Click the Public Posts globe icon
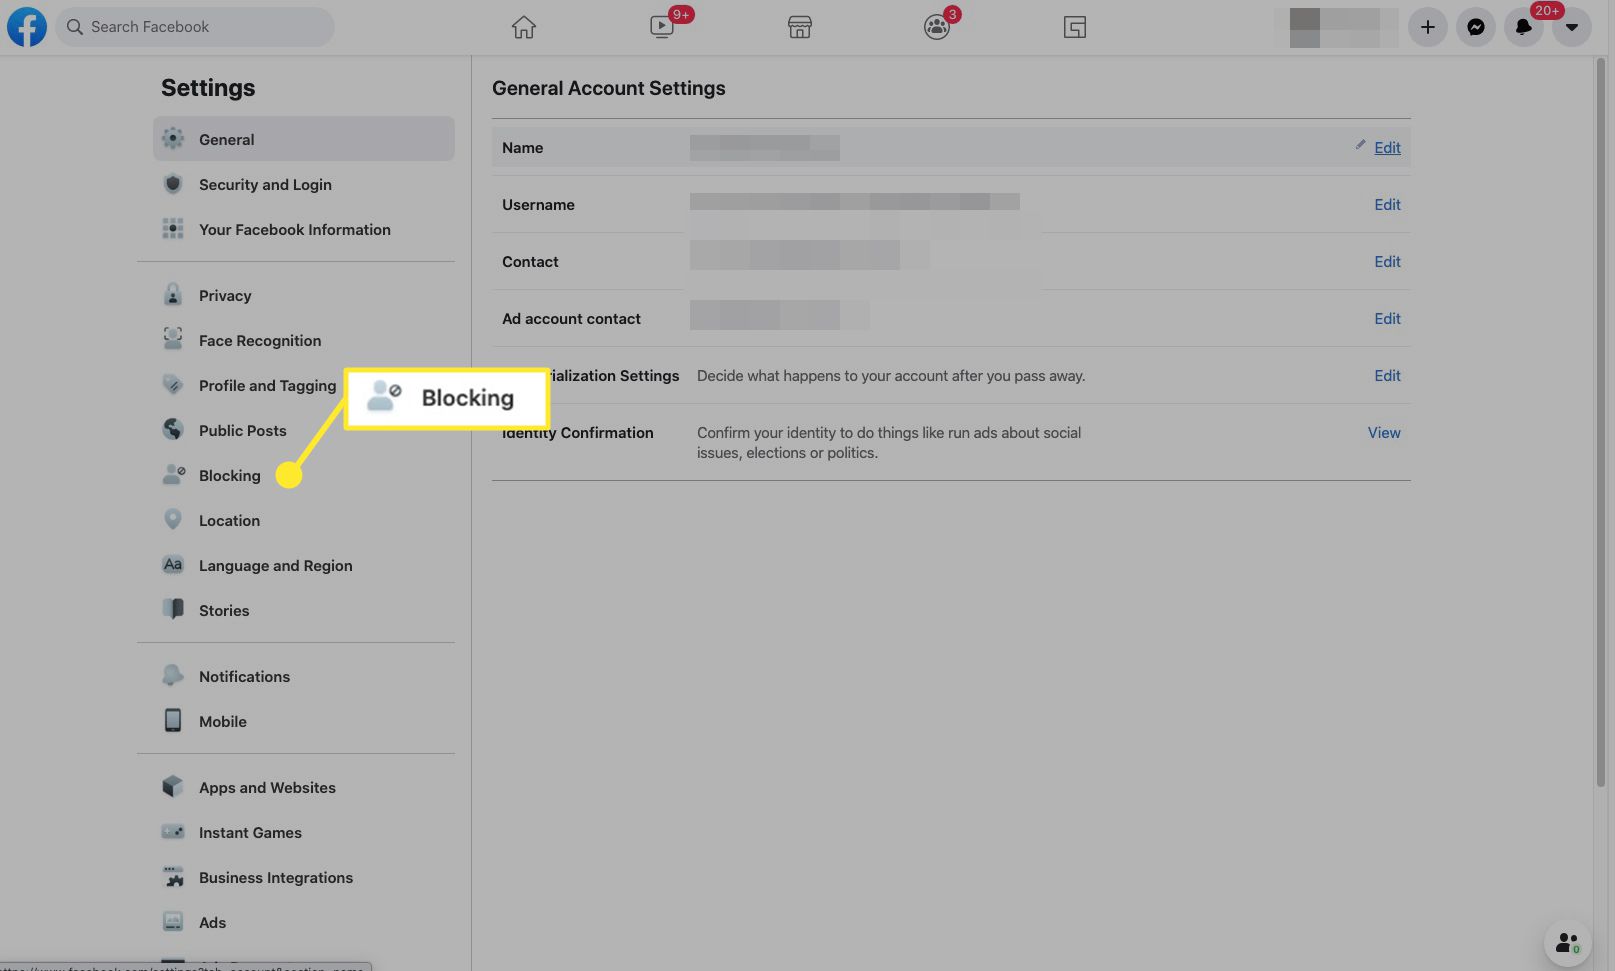Image resolution: width=1615 pixels, height=971 pixels. 173,430
